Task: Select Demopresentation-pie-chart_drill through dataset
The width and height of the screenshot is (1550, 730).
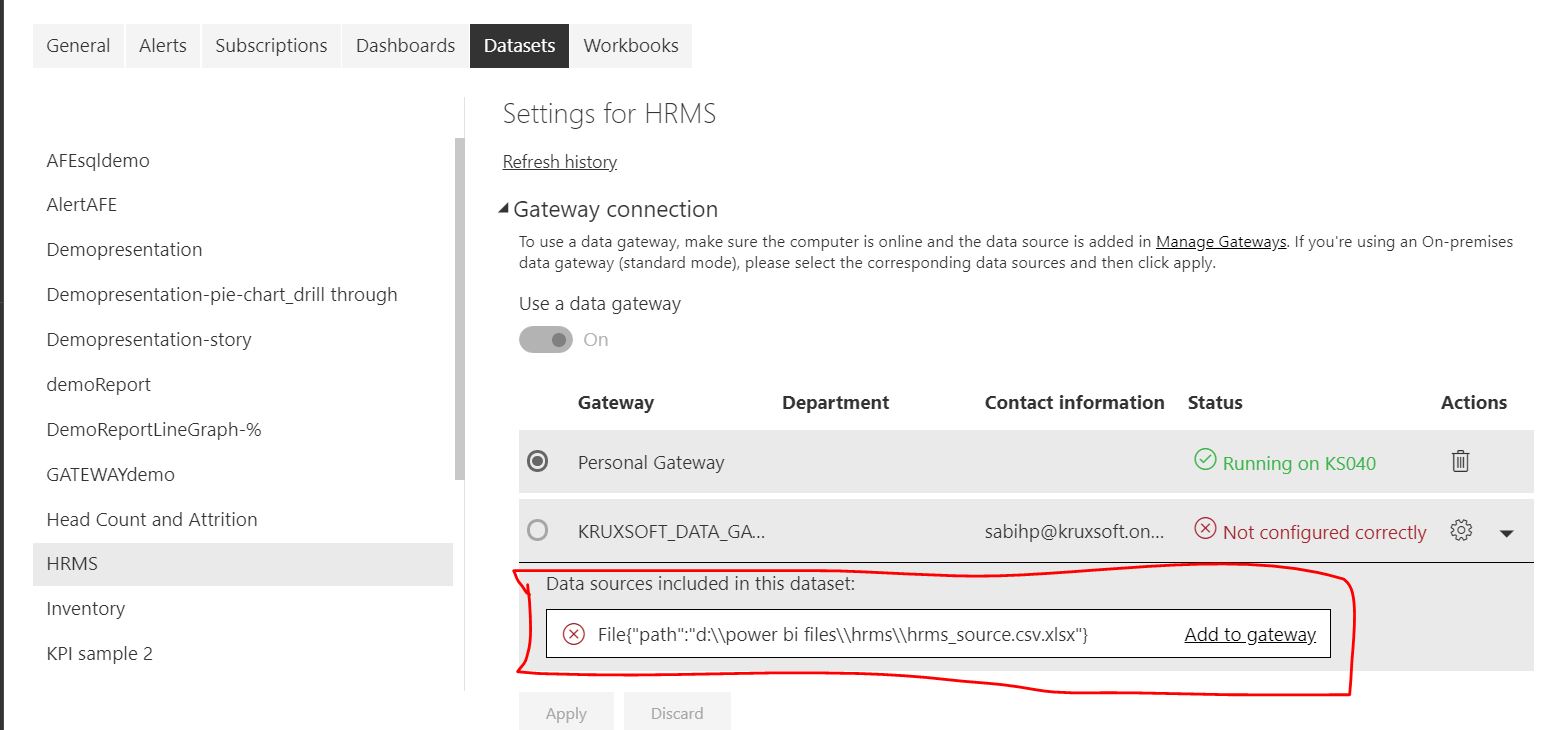Action: [222, 295]
